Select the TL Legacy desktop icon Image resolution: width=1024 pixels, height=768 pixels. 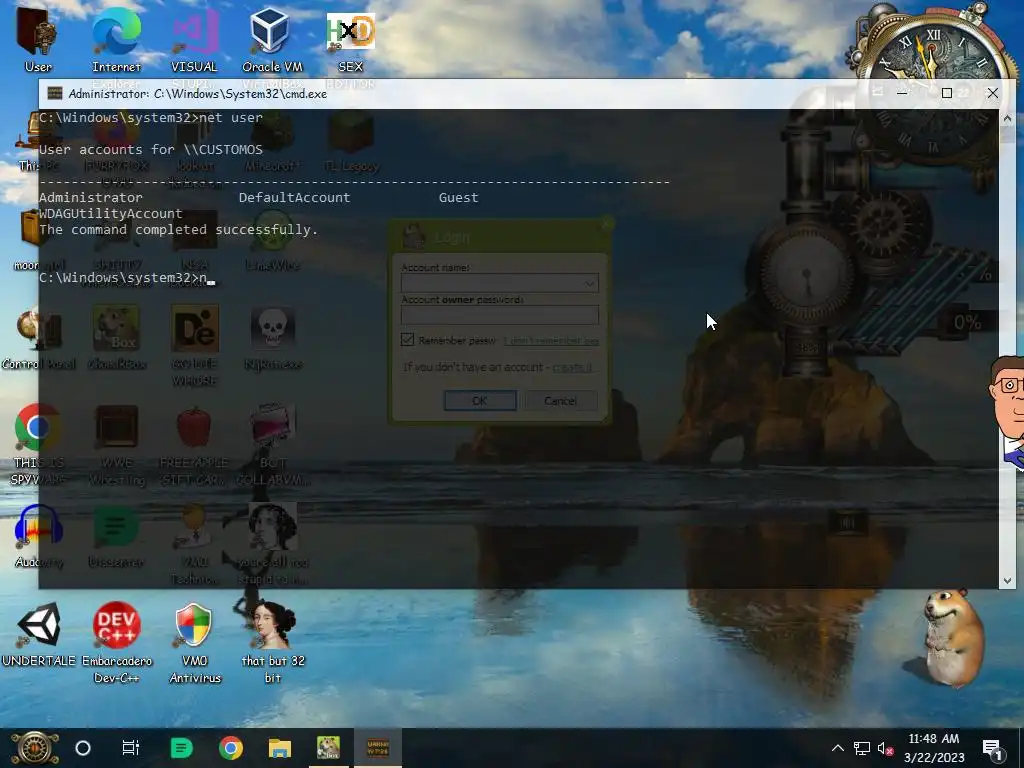[x=351, y=140]
